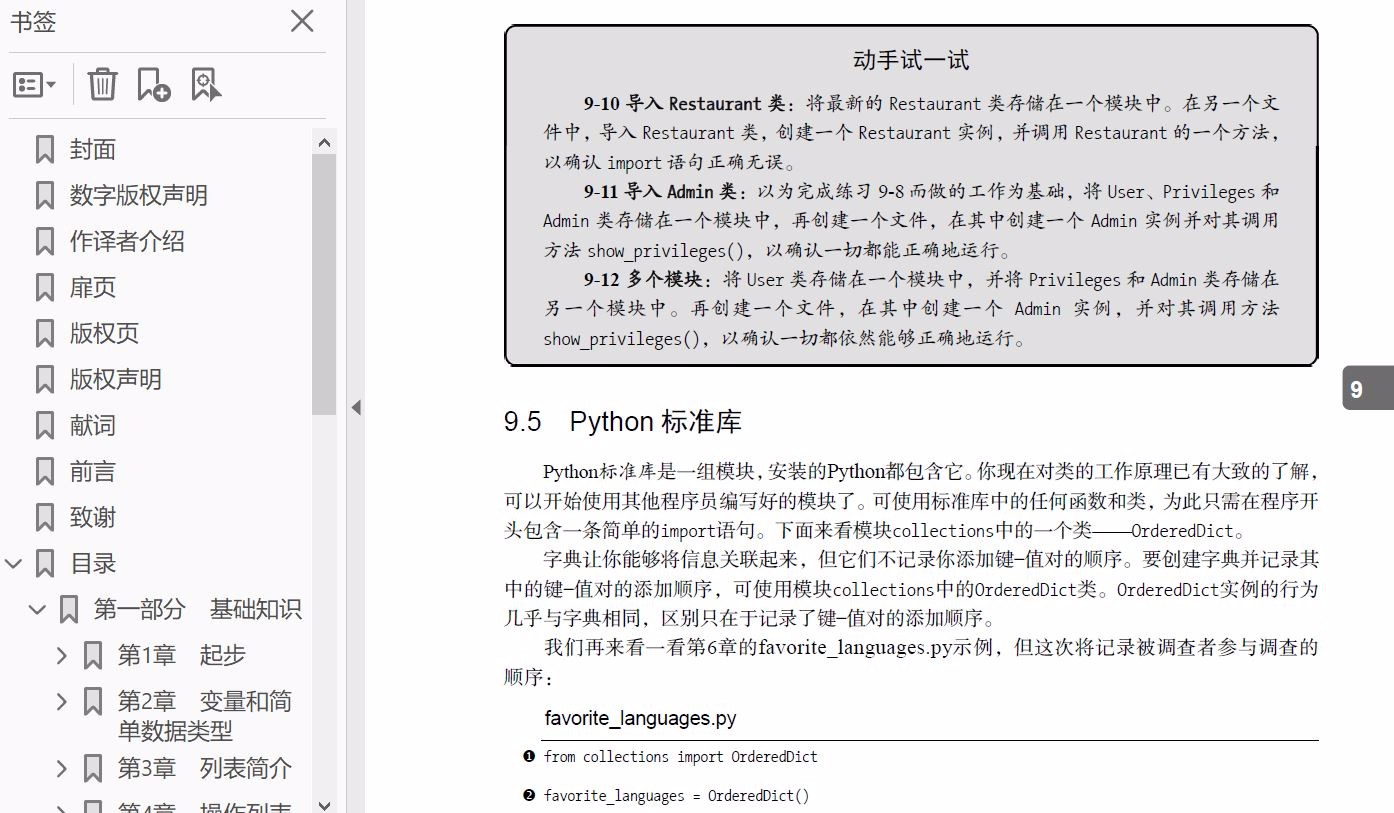Open the 前言 bookmark

pos(93,472)
